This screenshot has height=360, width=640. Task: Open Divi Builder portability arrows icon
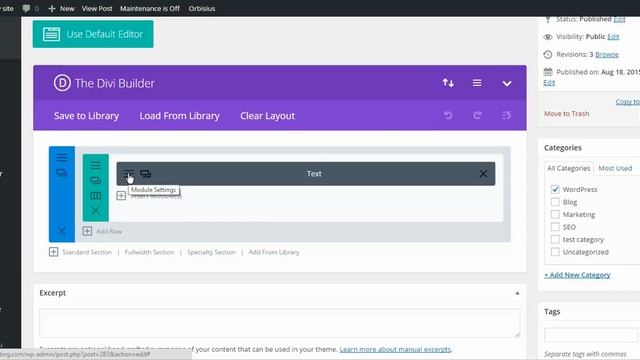(448, 83)
